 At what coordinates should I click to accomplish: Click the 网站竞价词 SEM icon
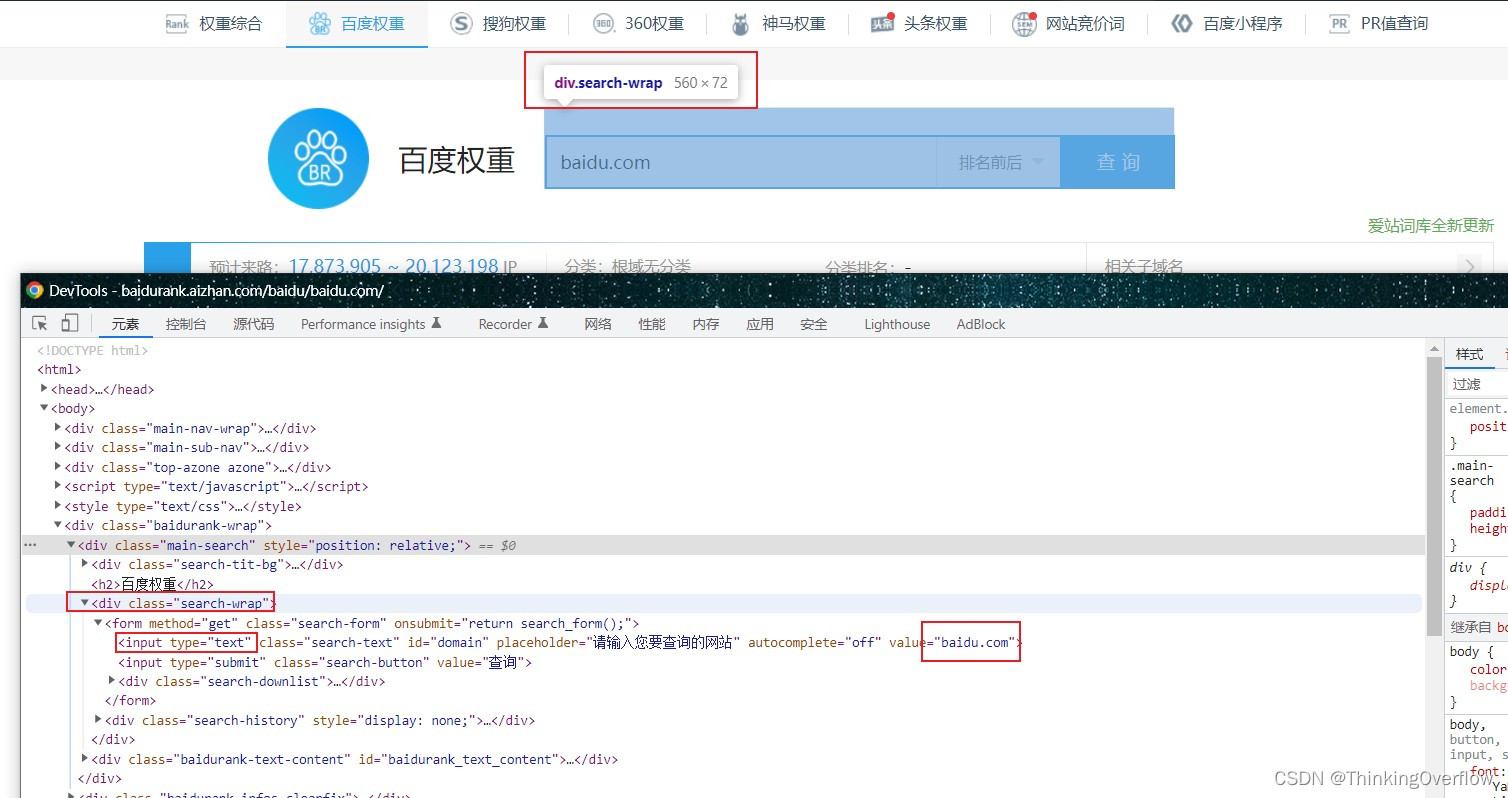[1024, 24]
